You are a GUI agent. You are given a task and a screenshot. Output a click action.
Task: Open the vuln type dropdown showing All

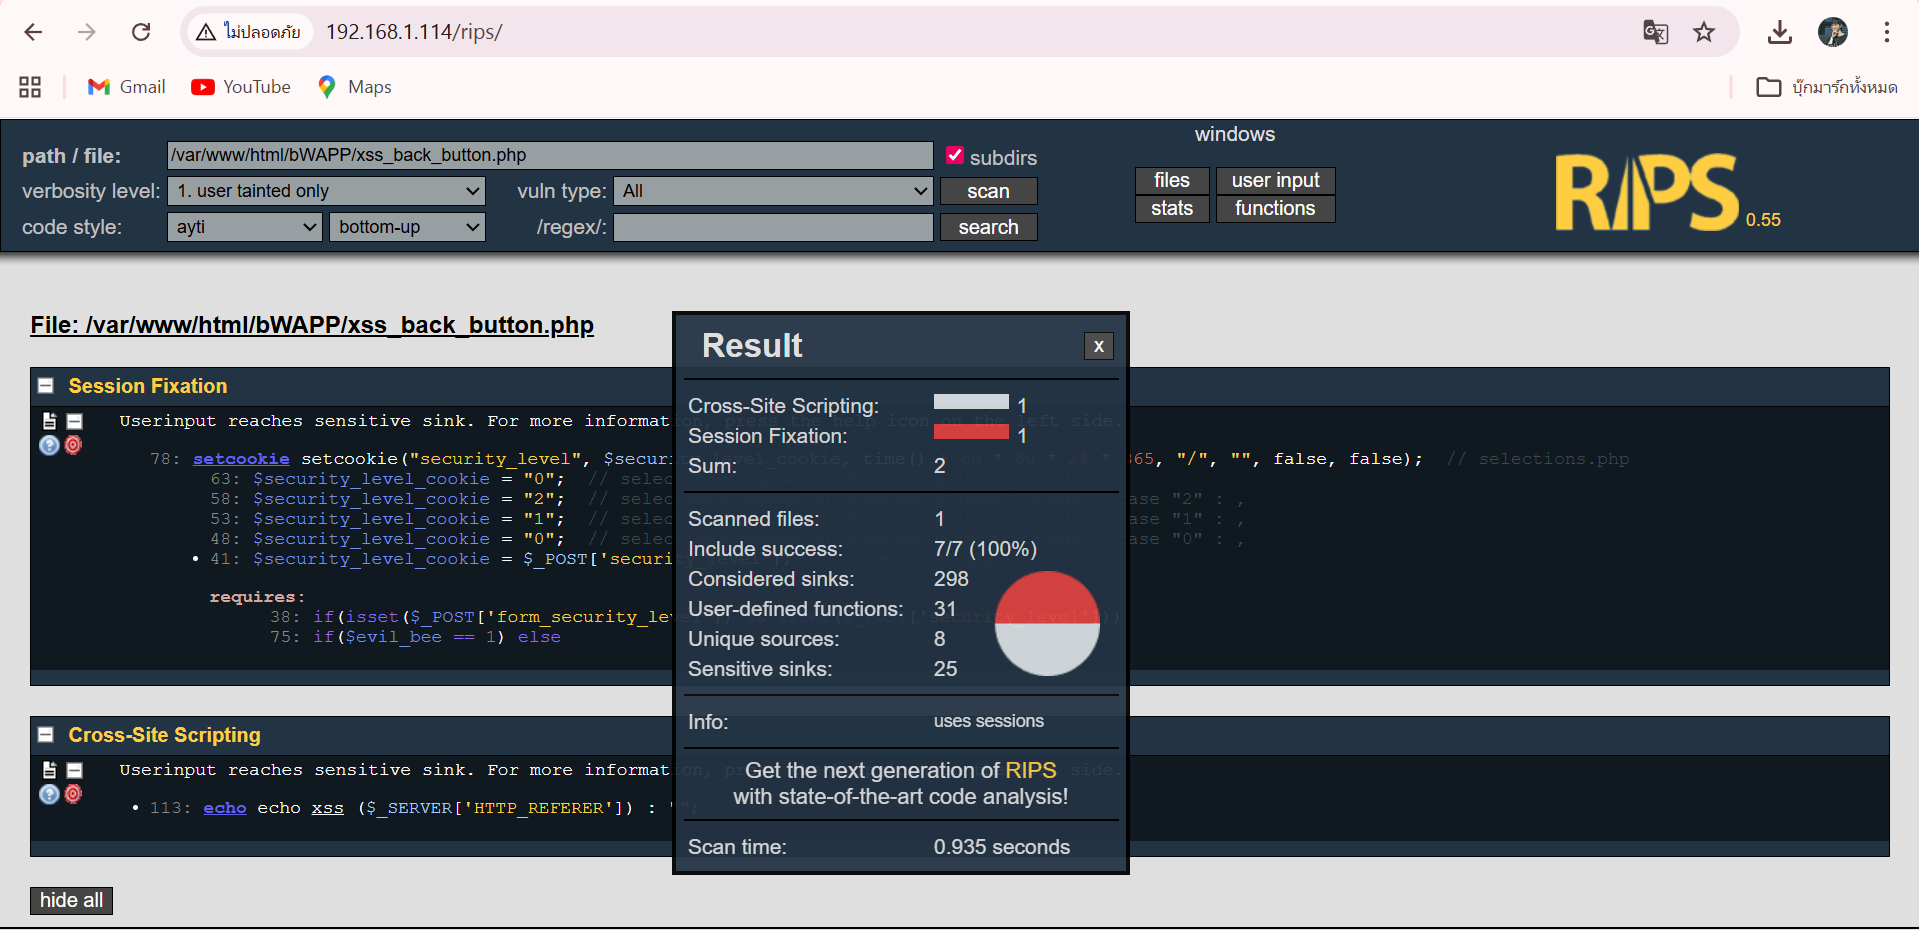pos(774,191)
